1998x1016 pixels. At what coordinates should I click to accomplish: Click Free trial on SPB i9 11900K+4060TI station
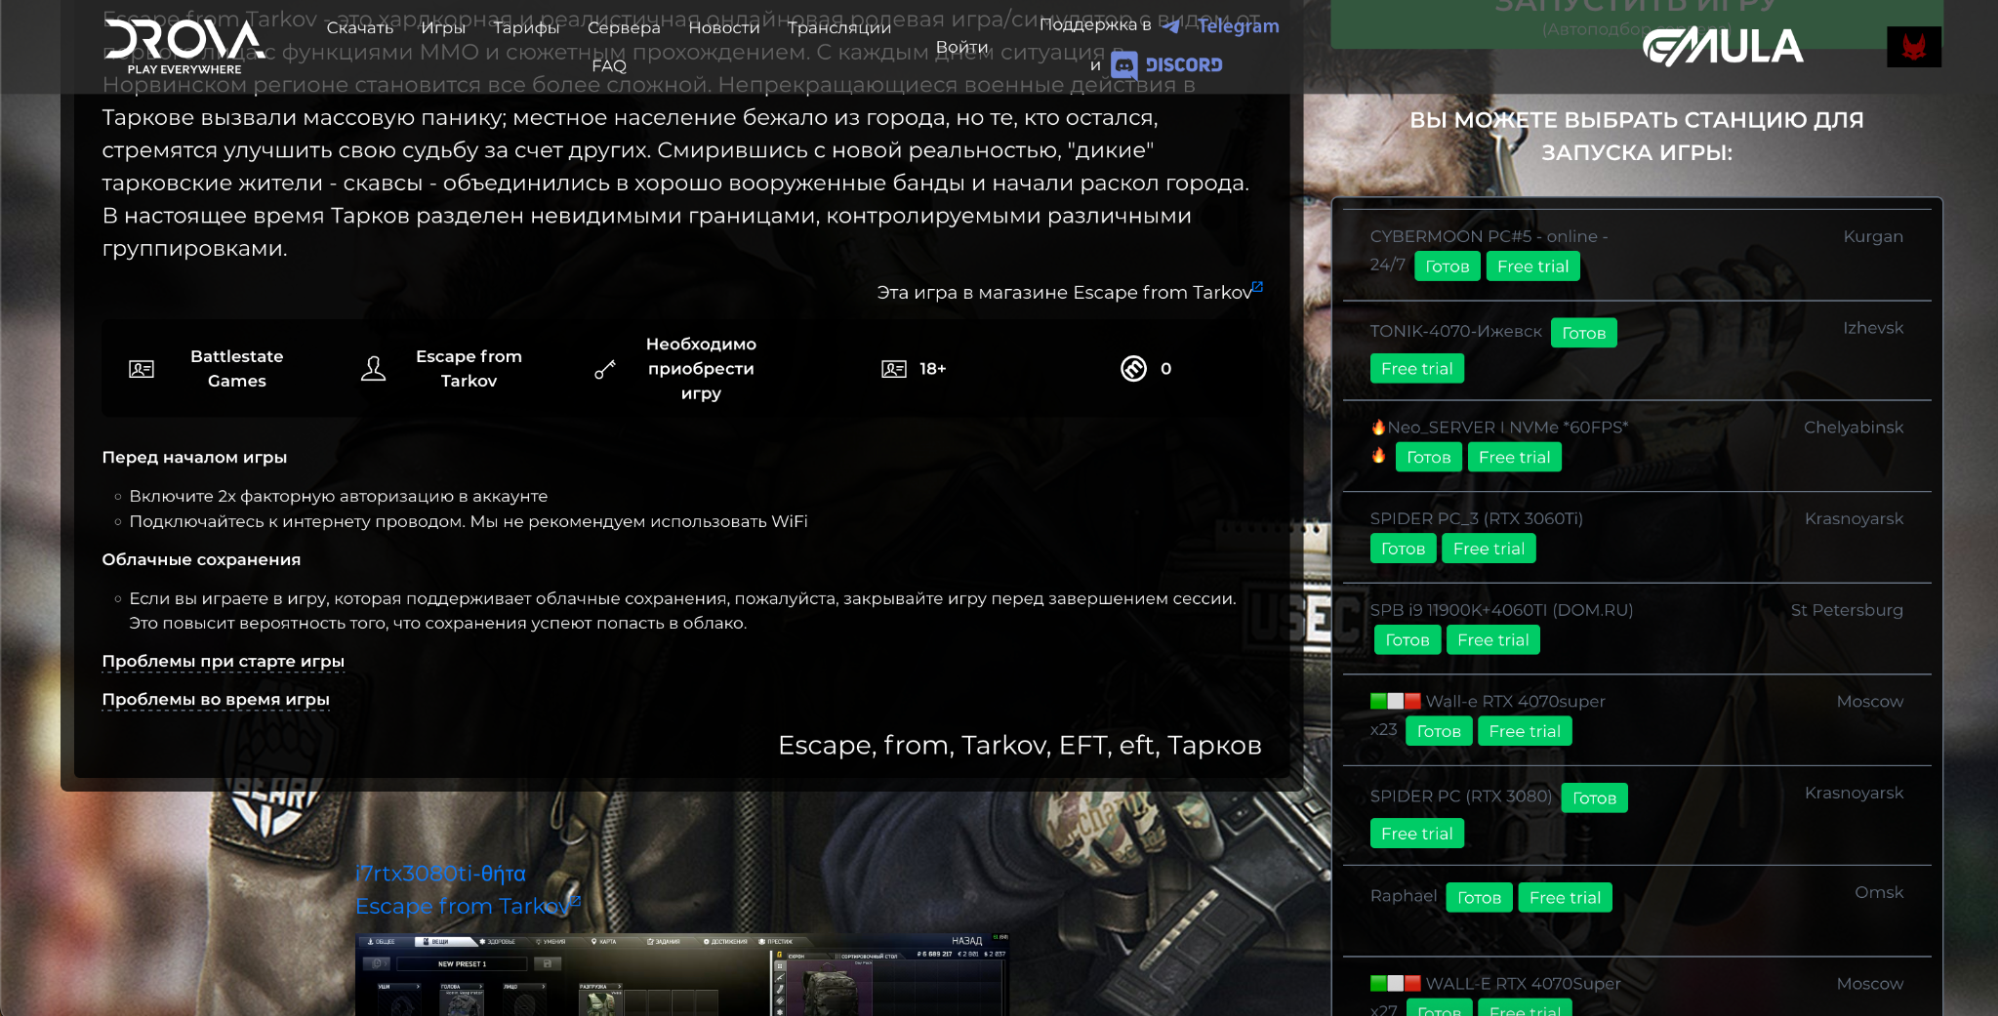point(1493,640)
